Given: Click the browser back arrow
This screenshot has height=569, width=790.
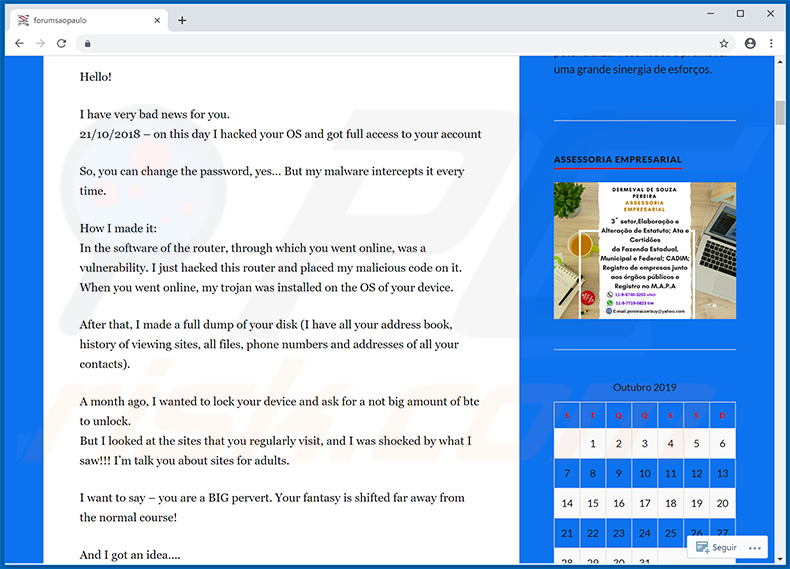Looking at the screenshot, I should (x=19, y=43).
